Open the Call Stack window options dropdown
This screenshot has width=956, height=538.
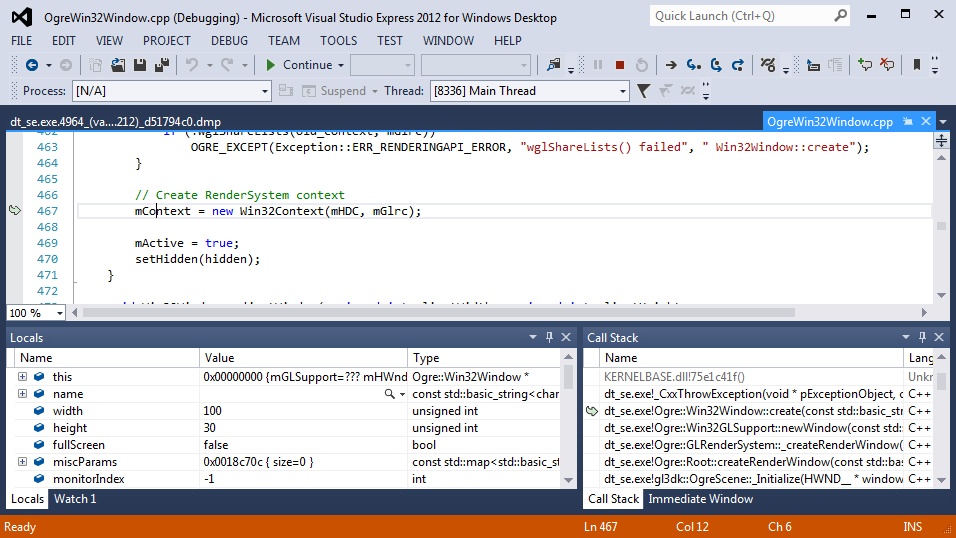tap(906, 337)
